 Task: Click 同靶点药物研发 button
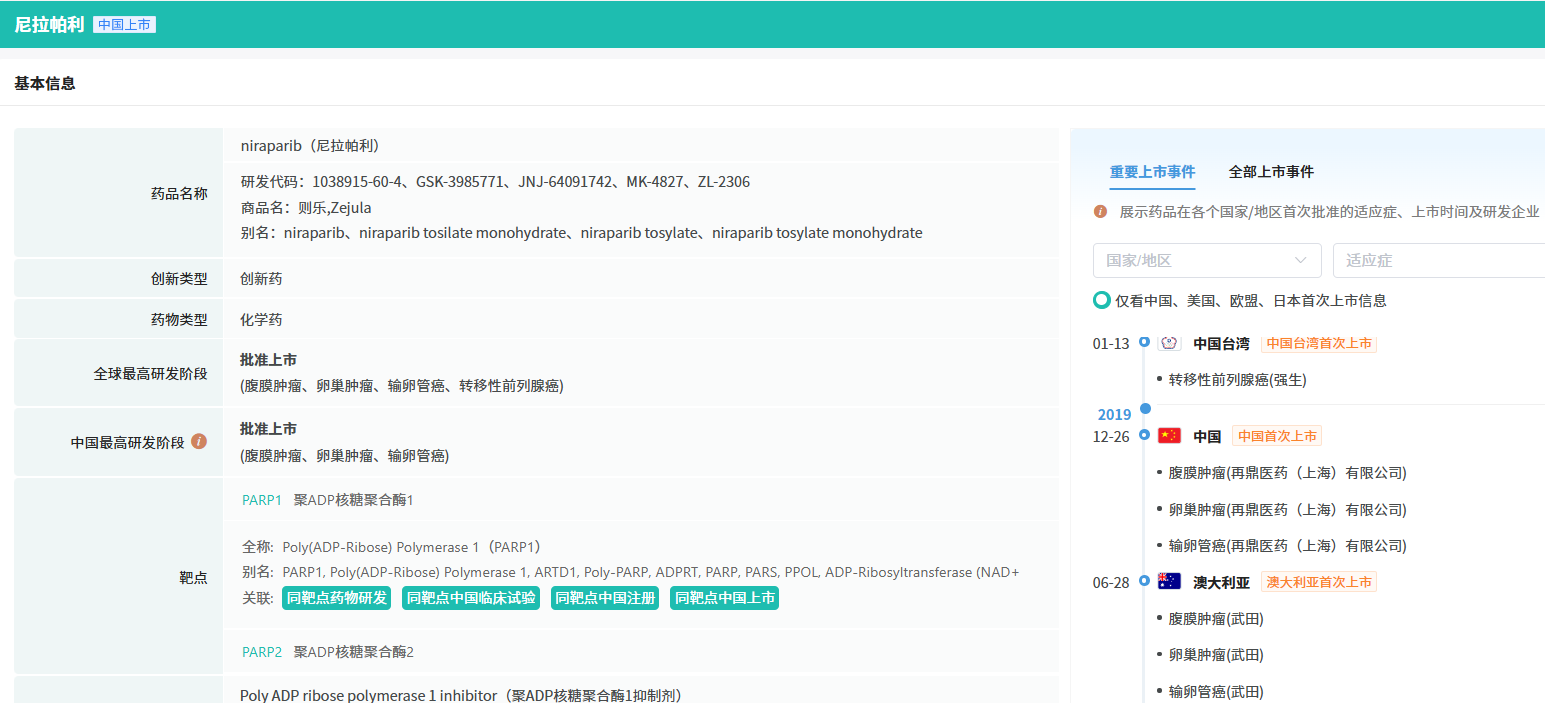click(337, 598)
